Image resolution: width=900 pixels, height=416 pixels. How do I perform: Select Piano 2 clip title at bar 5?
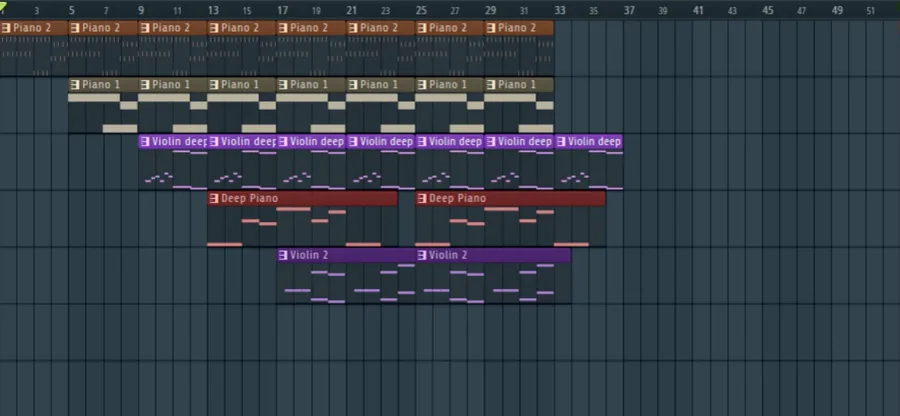coord(101,28)
